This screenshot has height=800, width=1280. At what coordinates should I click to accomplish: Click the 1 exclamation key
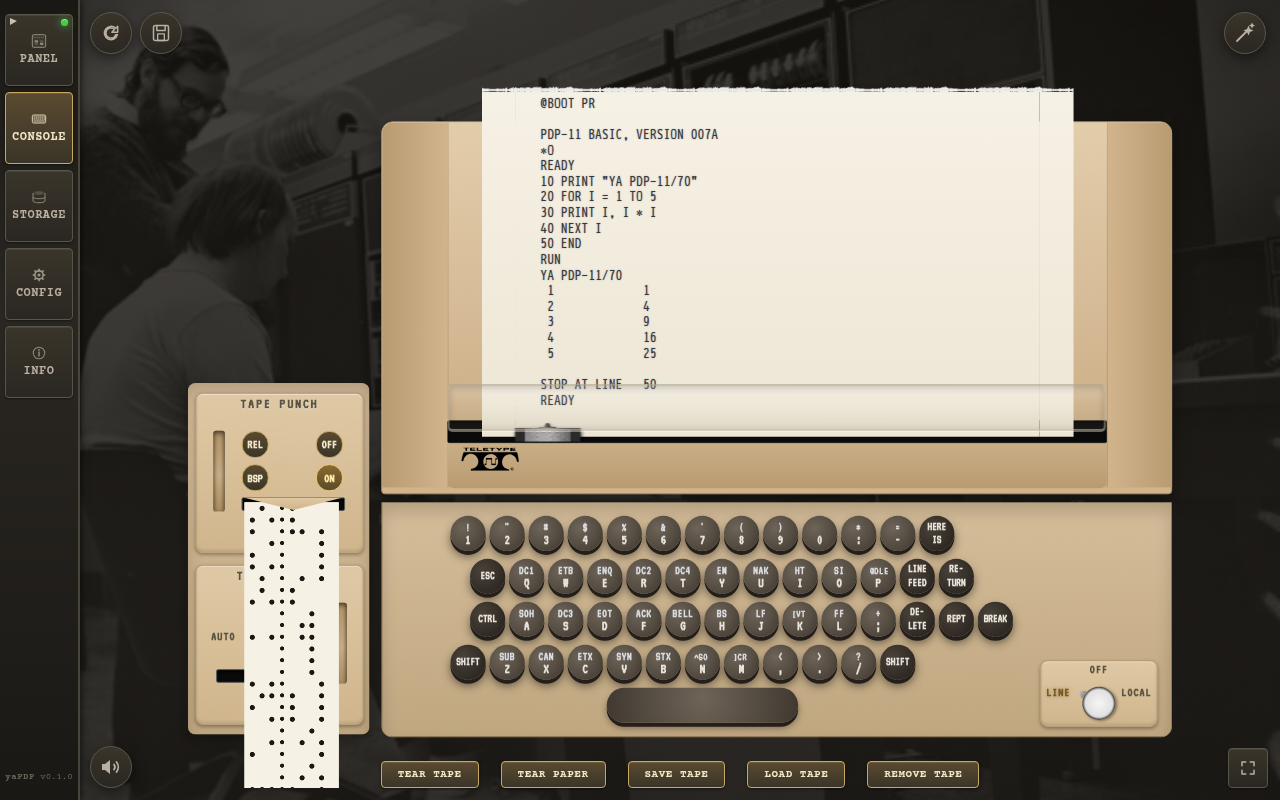[x=468, y=534]
